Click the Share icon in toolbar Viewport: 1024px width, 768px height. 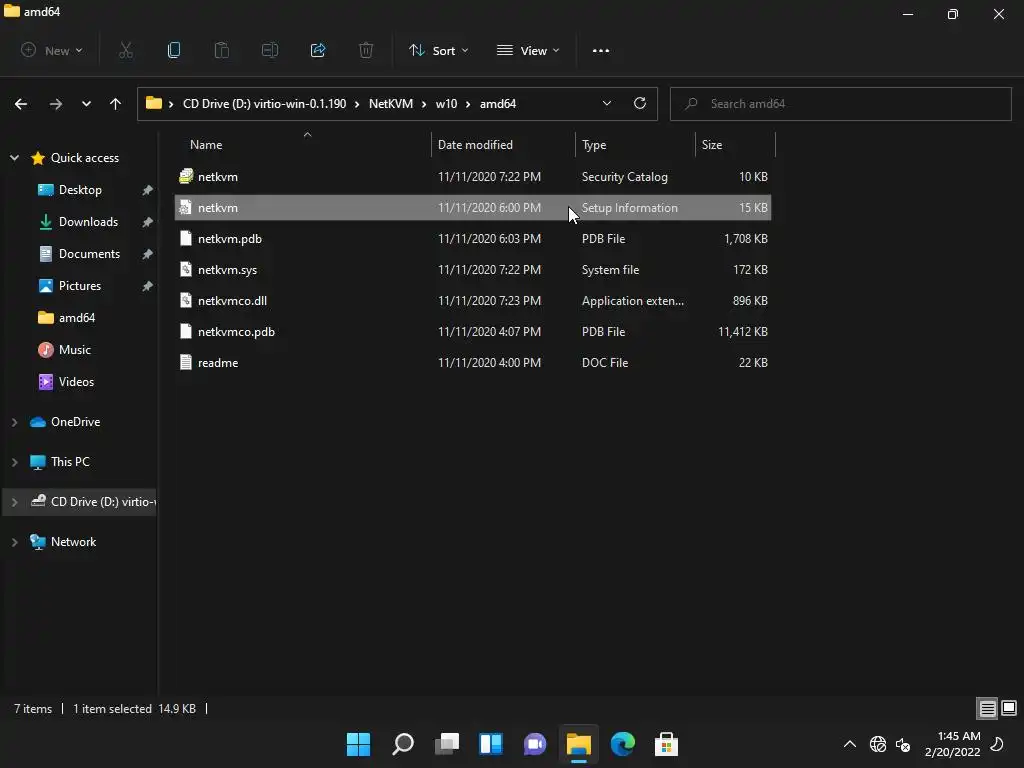click(x=318, y=50)
